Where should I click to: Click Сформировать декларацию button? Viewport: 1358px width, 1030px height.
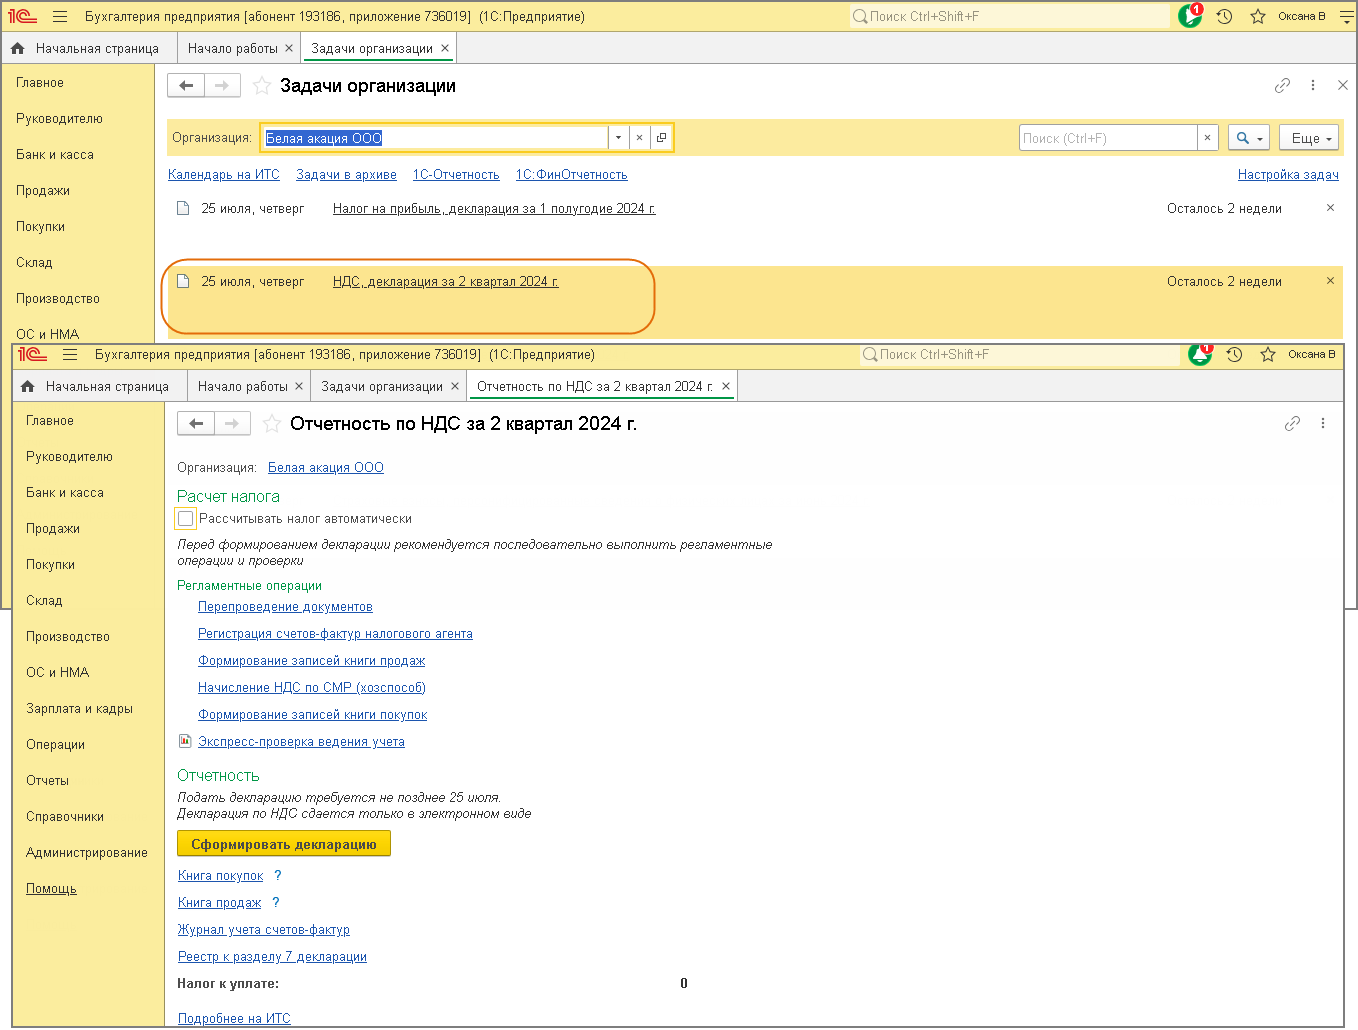284,844
